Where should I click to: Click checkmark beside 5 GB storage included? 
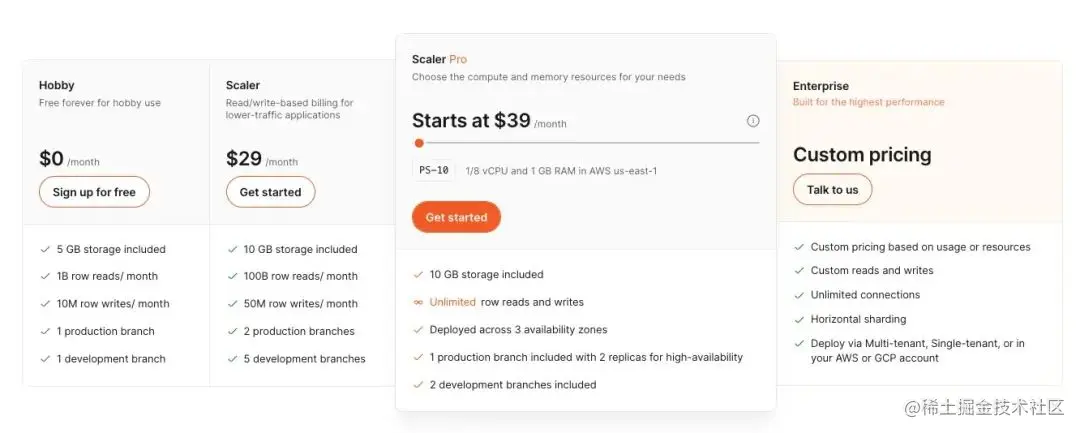45,249
